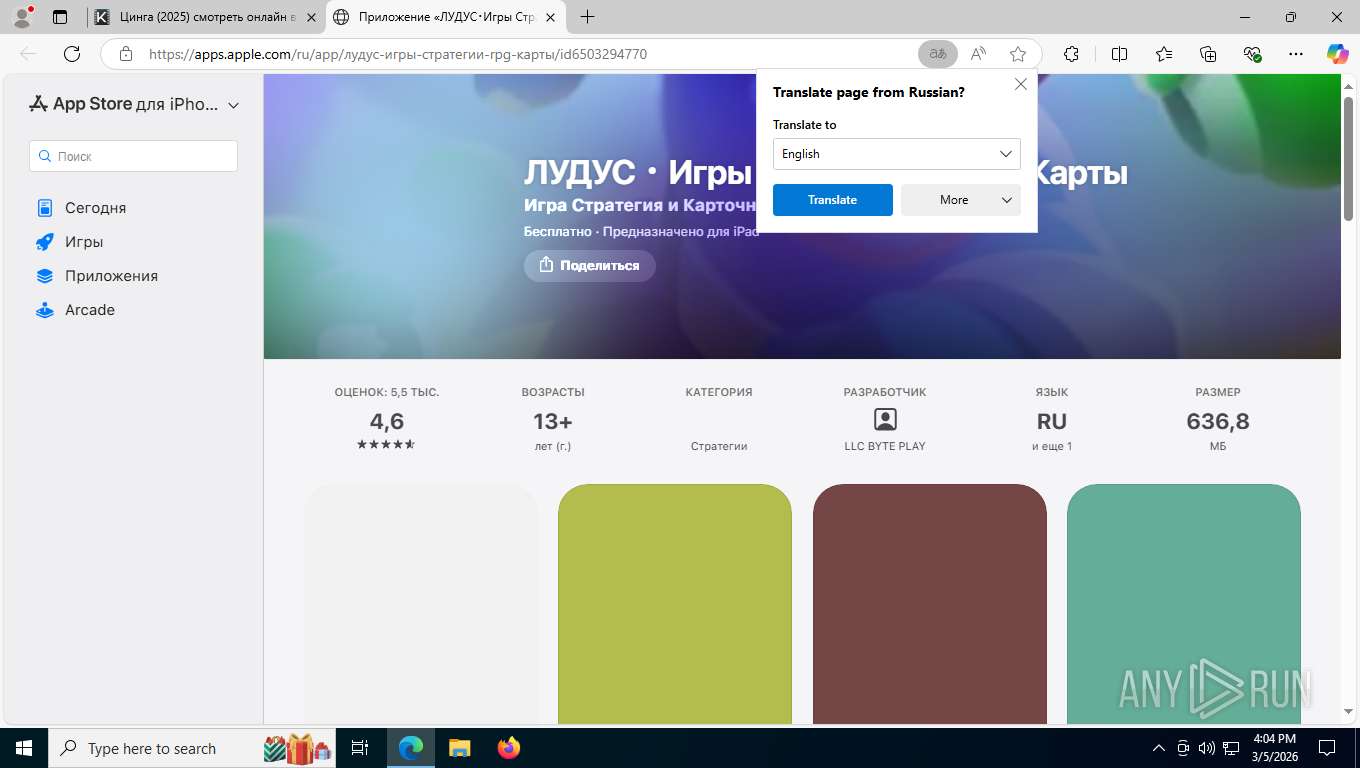
Task: Open the Split screen icon
Action: point(1119,54)
